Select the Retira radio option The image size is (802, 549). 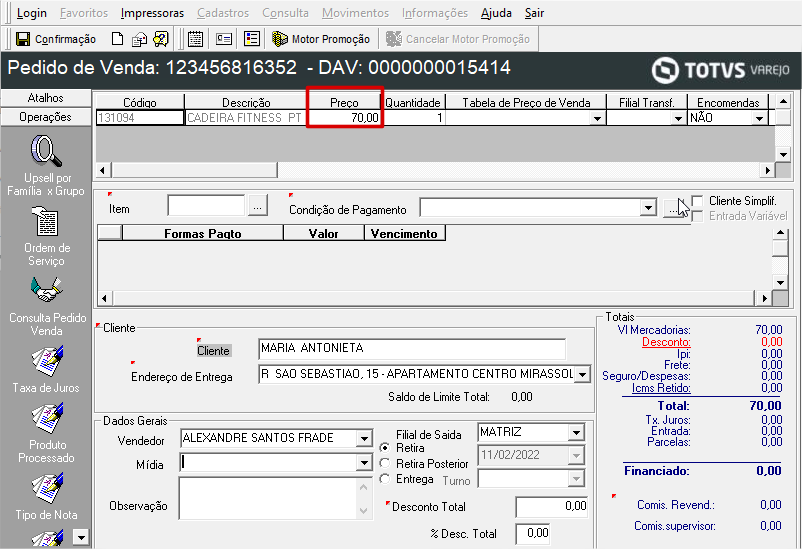pos(385,448)
